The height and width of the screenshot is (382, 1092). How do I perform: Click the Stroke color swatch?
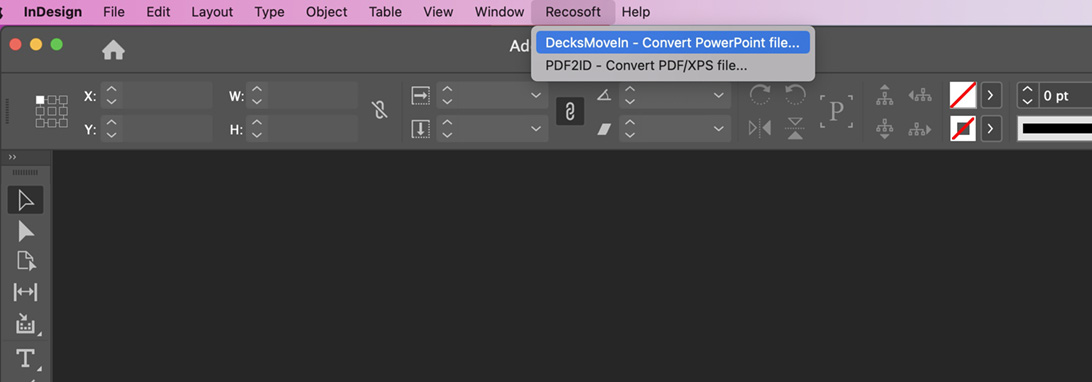963,129
